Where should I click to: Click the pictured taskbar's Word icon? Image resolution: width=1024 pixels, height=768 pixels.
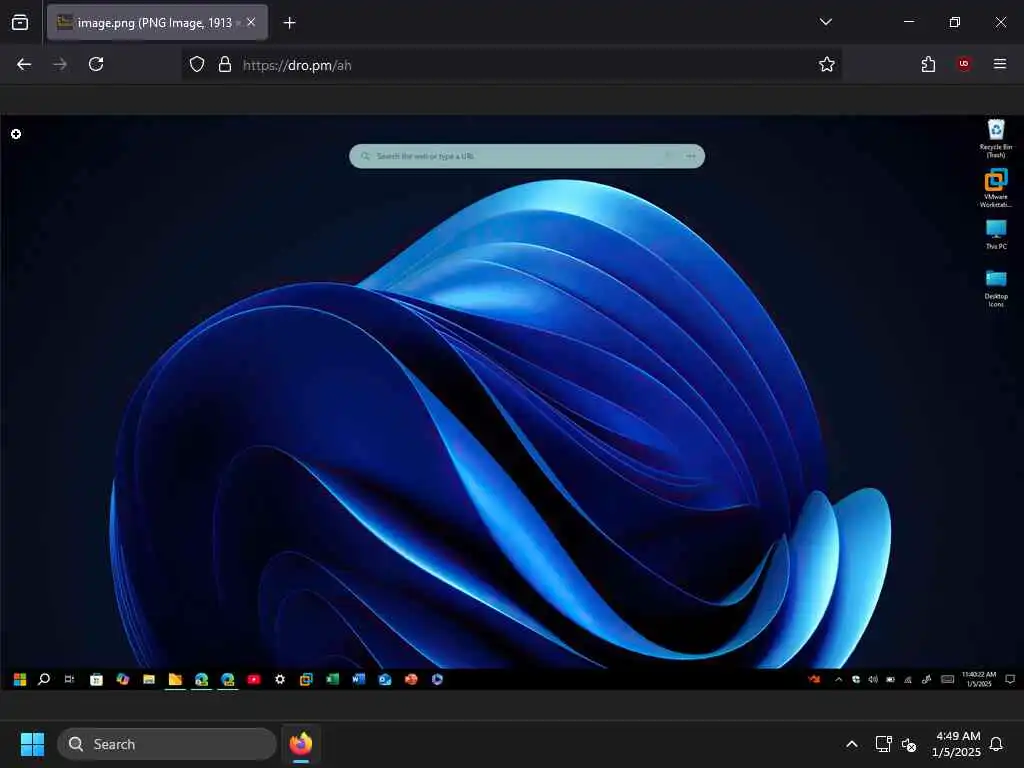359,679
